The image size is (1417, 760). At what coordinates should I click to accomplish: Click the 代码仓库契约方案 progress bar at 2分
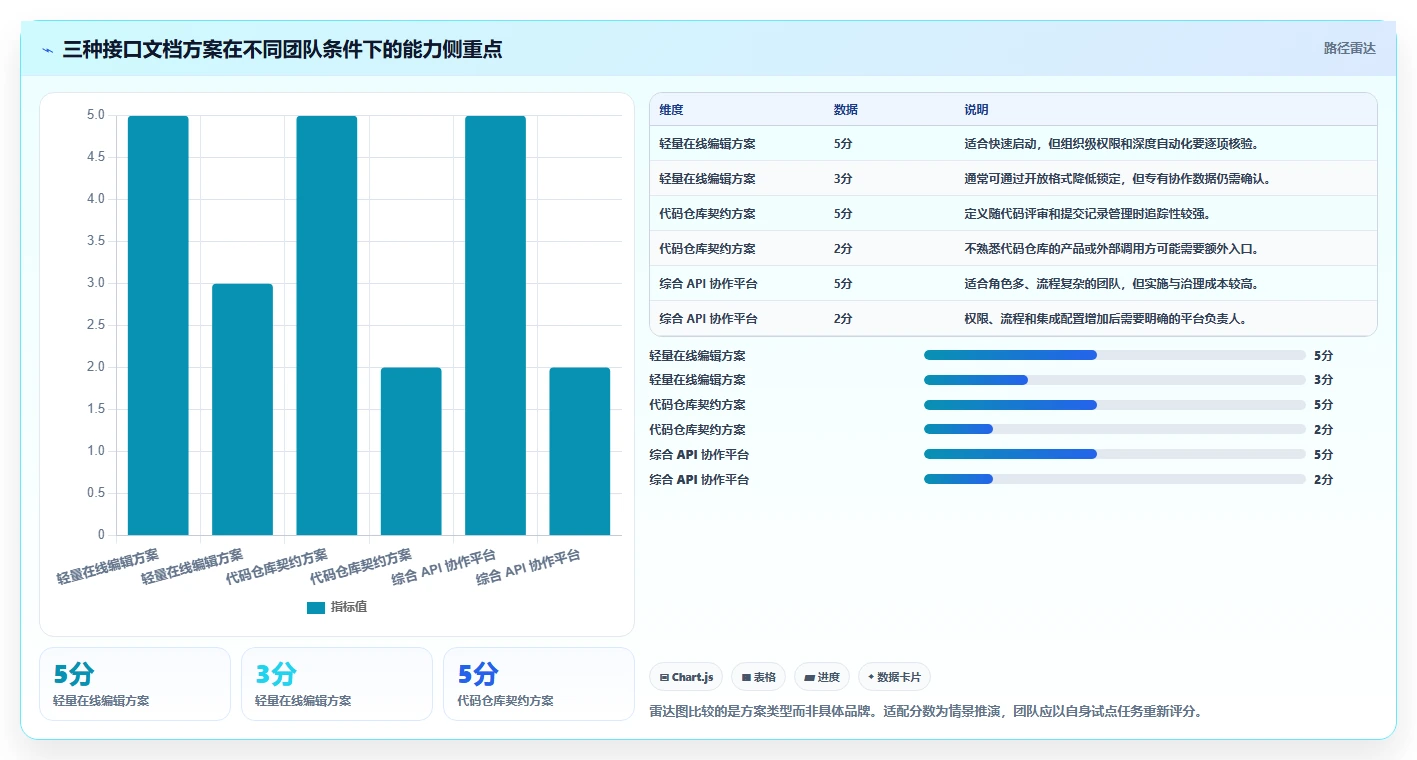click(x=1115, y=430)
